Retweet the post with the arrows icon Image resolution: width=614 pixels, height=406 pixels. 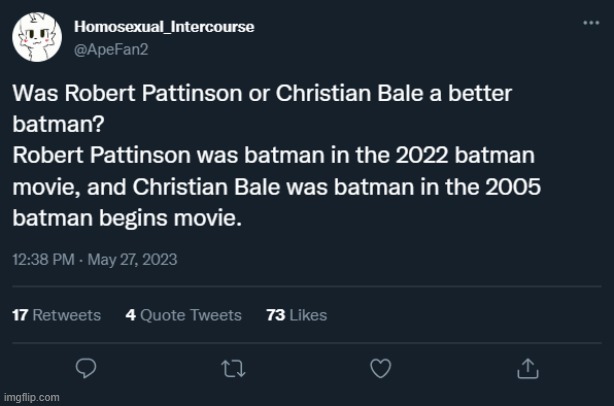[x=233, y=369]
